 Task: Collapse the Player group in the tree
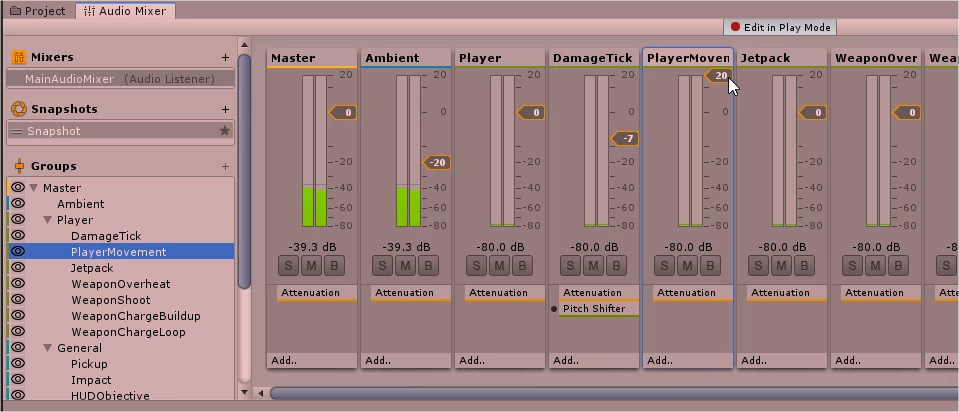[48, 220]
